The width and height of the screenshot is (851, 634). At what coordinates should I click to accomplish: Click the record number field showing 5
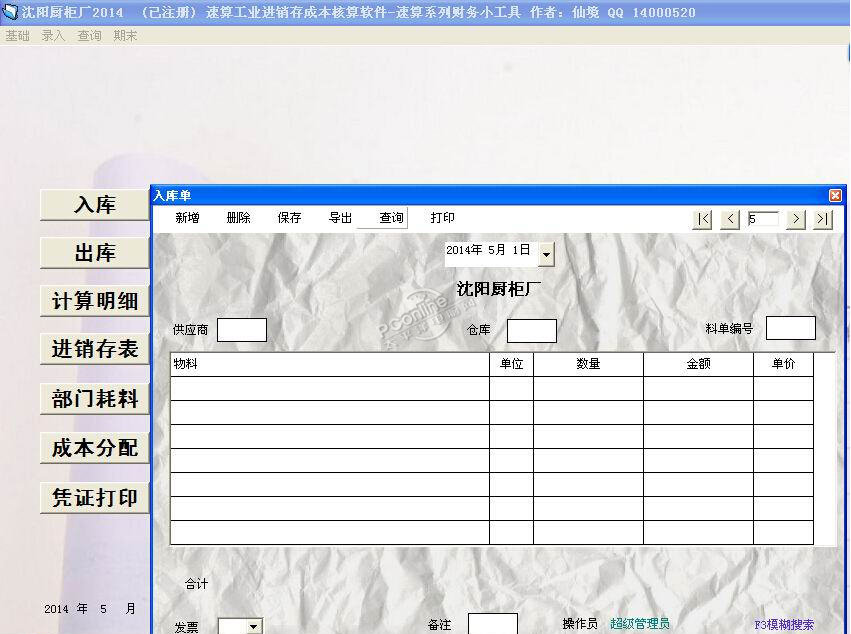[763, 219]
